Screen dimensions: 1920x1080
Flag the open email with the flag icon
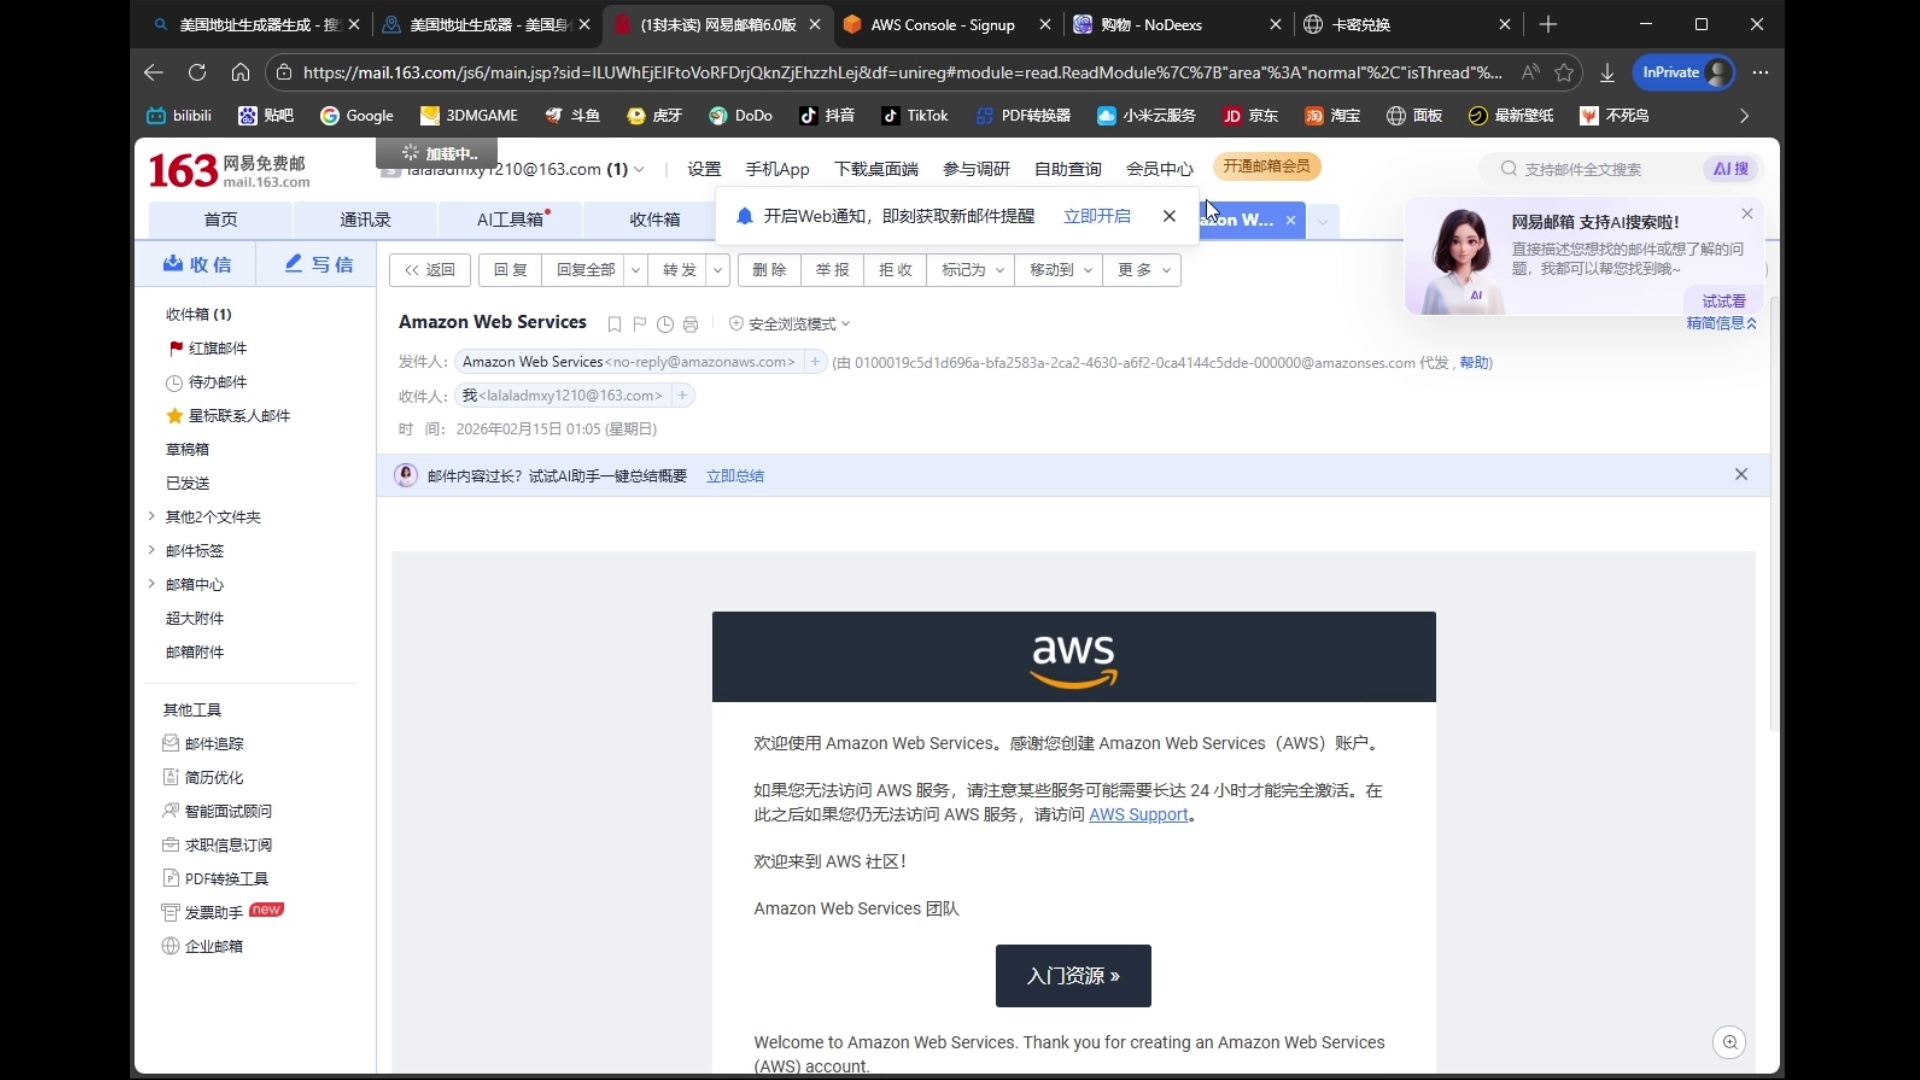639,324
